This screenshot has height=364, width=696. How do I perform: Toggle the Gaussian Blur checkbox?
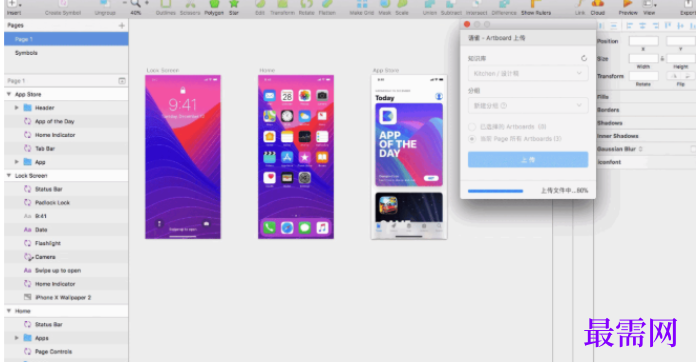coord(693,149)
